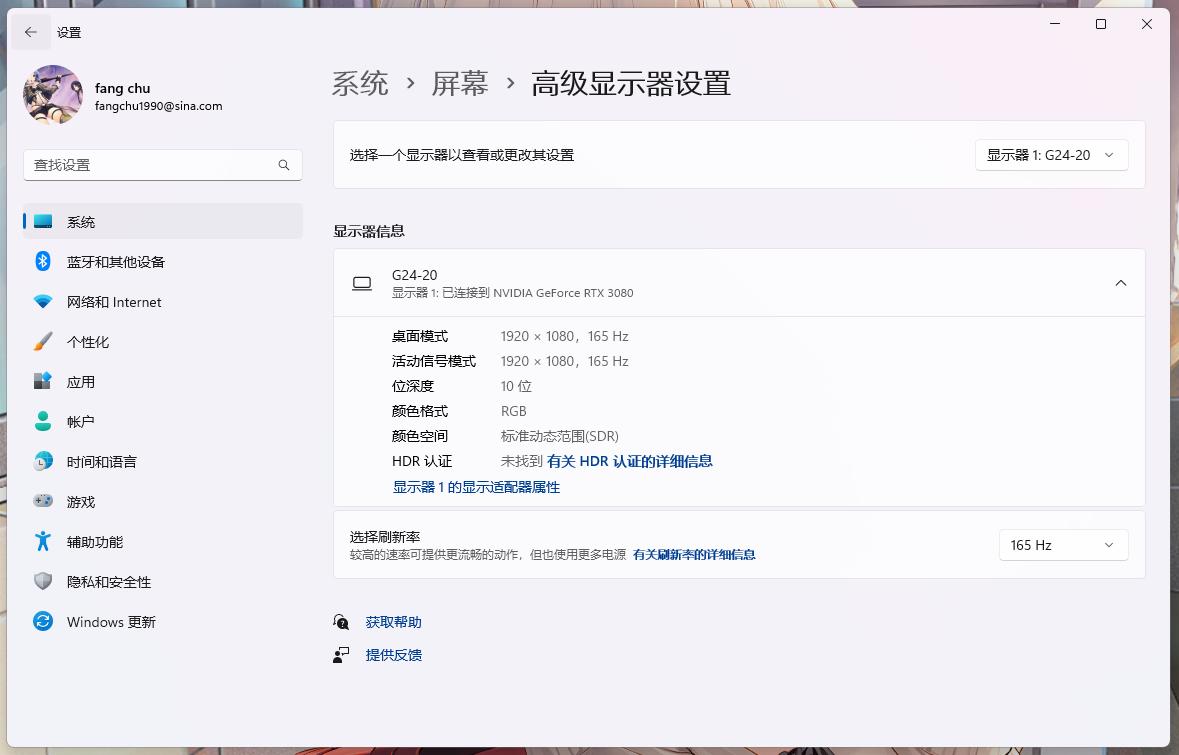This screenshot has height=755, width=1179.
Task: Click the back arrow at top left
Action: 31,32
